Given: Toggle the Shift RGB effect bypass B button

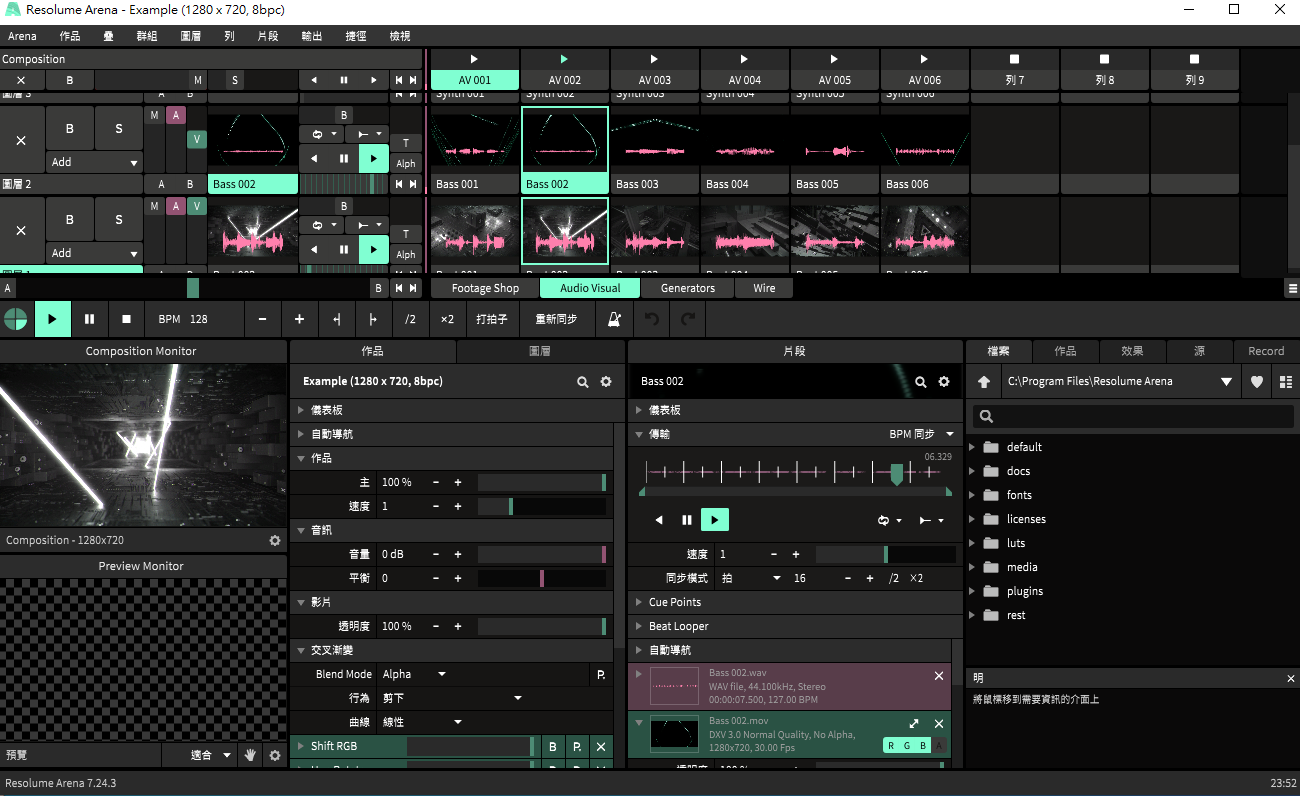Looking at the screenshot, I should (553, 746).
